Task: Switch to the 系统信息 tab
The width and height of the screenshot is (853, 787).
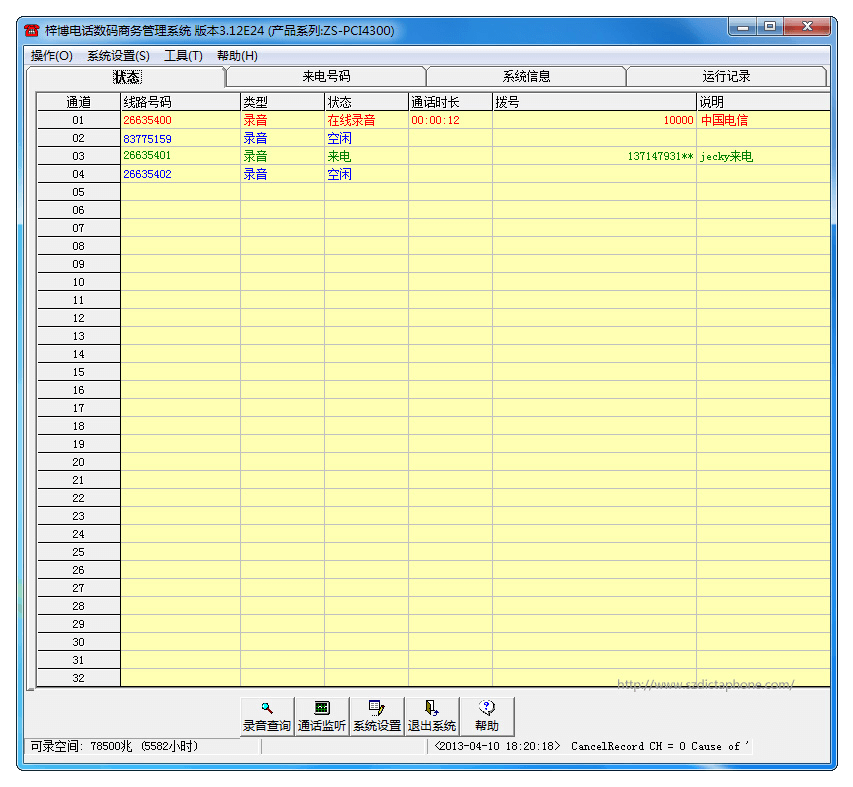Action: coord(526,77)
